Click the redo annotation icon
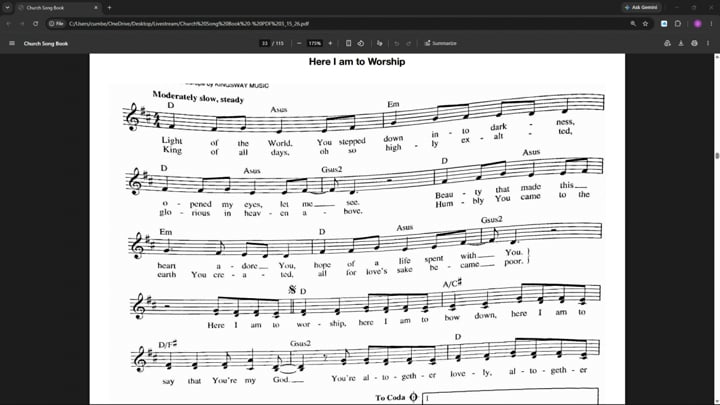Image resolution: width=720 pixels, height=405 pixels. click(x=409, y=43)
